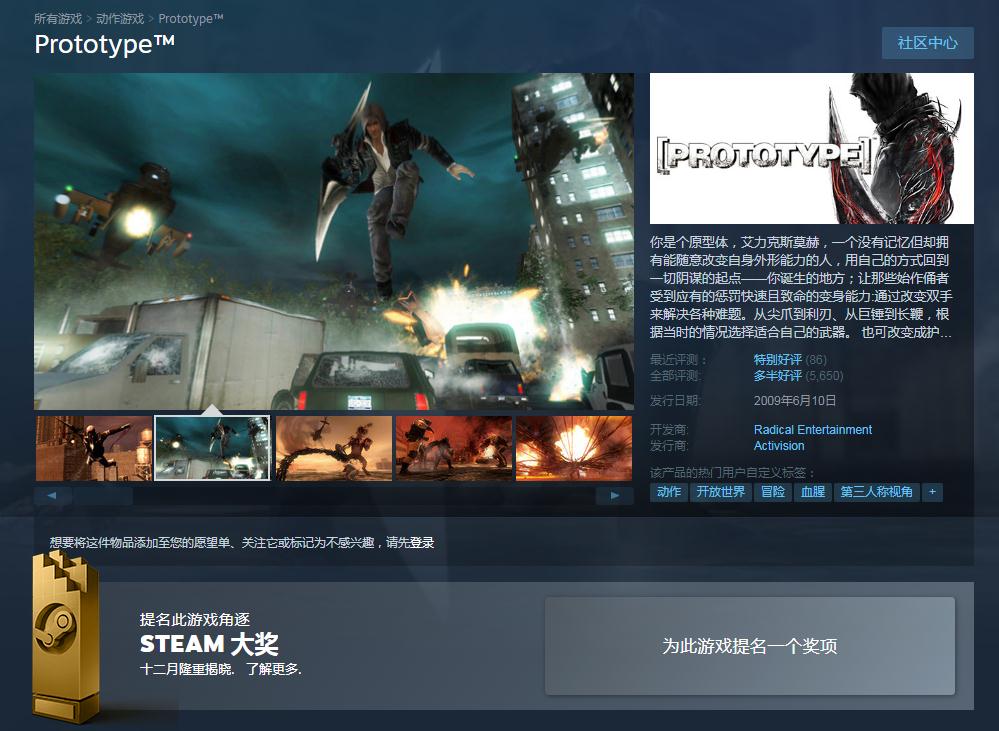
Task: Click the golden Steam Awards trophy icon
Action: click(64, 635)
